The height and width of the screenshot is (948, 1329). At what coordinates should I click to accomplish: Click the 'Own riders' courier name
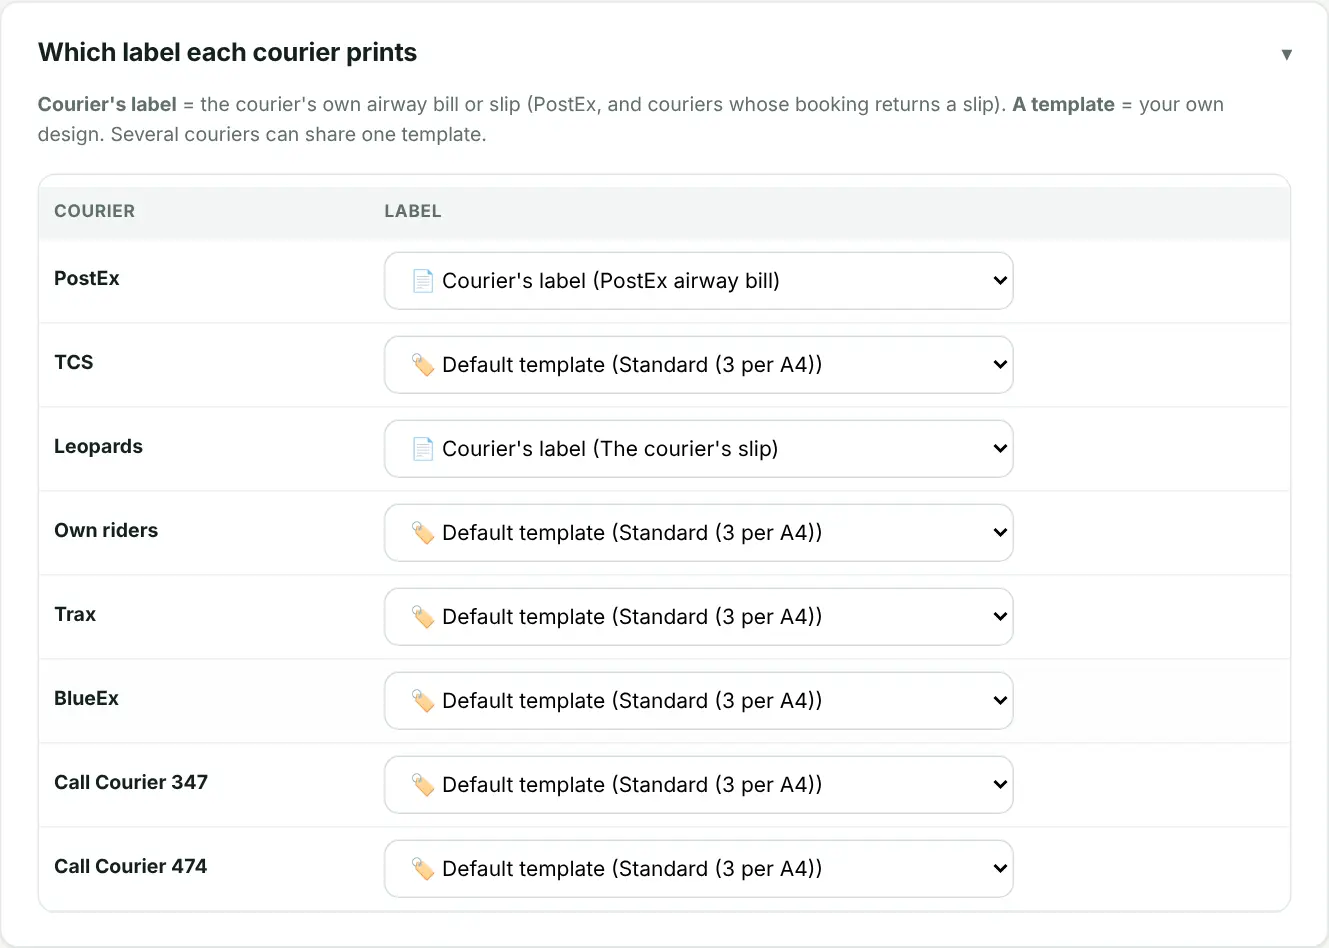(x=106, y=531)
